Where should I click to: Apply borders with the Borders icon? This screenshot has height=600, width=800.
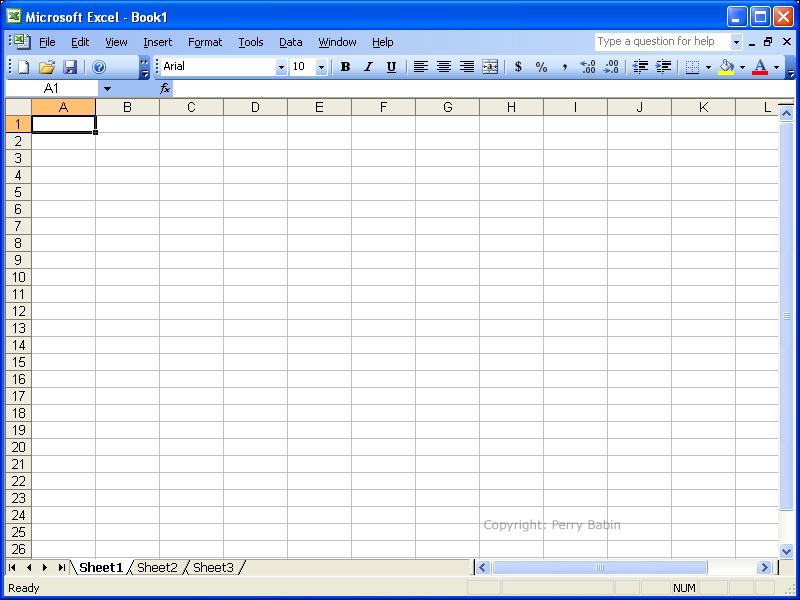pyautogui.click(x=692, y=67)
